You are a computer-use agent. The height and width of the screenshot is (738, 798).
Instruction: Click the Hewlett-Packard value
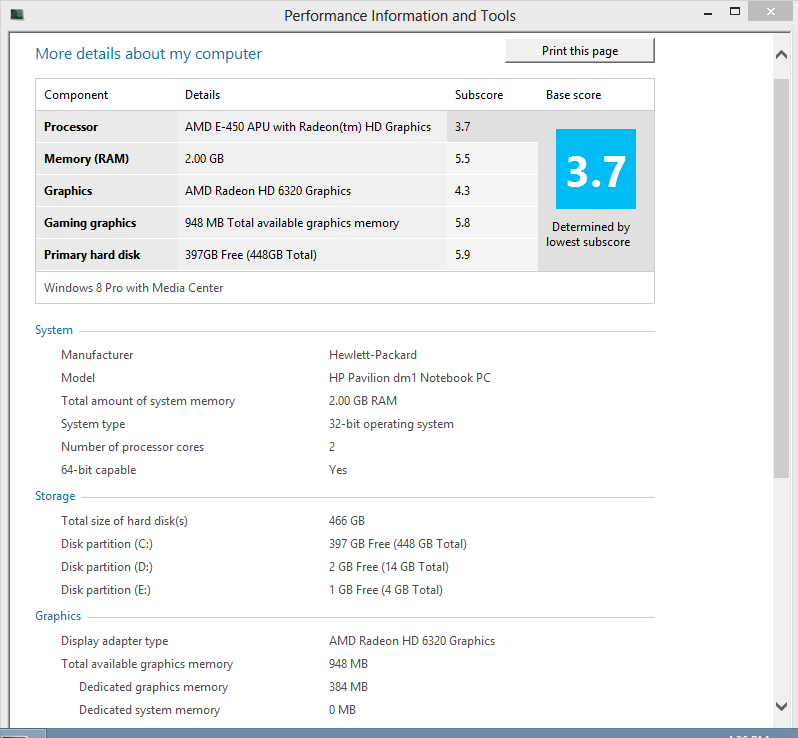373,355
